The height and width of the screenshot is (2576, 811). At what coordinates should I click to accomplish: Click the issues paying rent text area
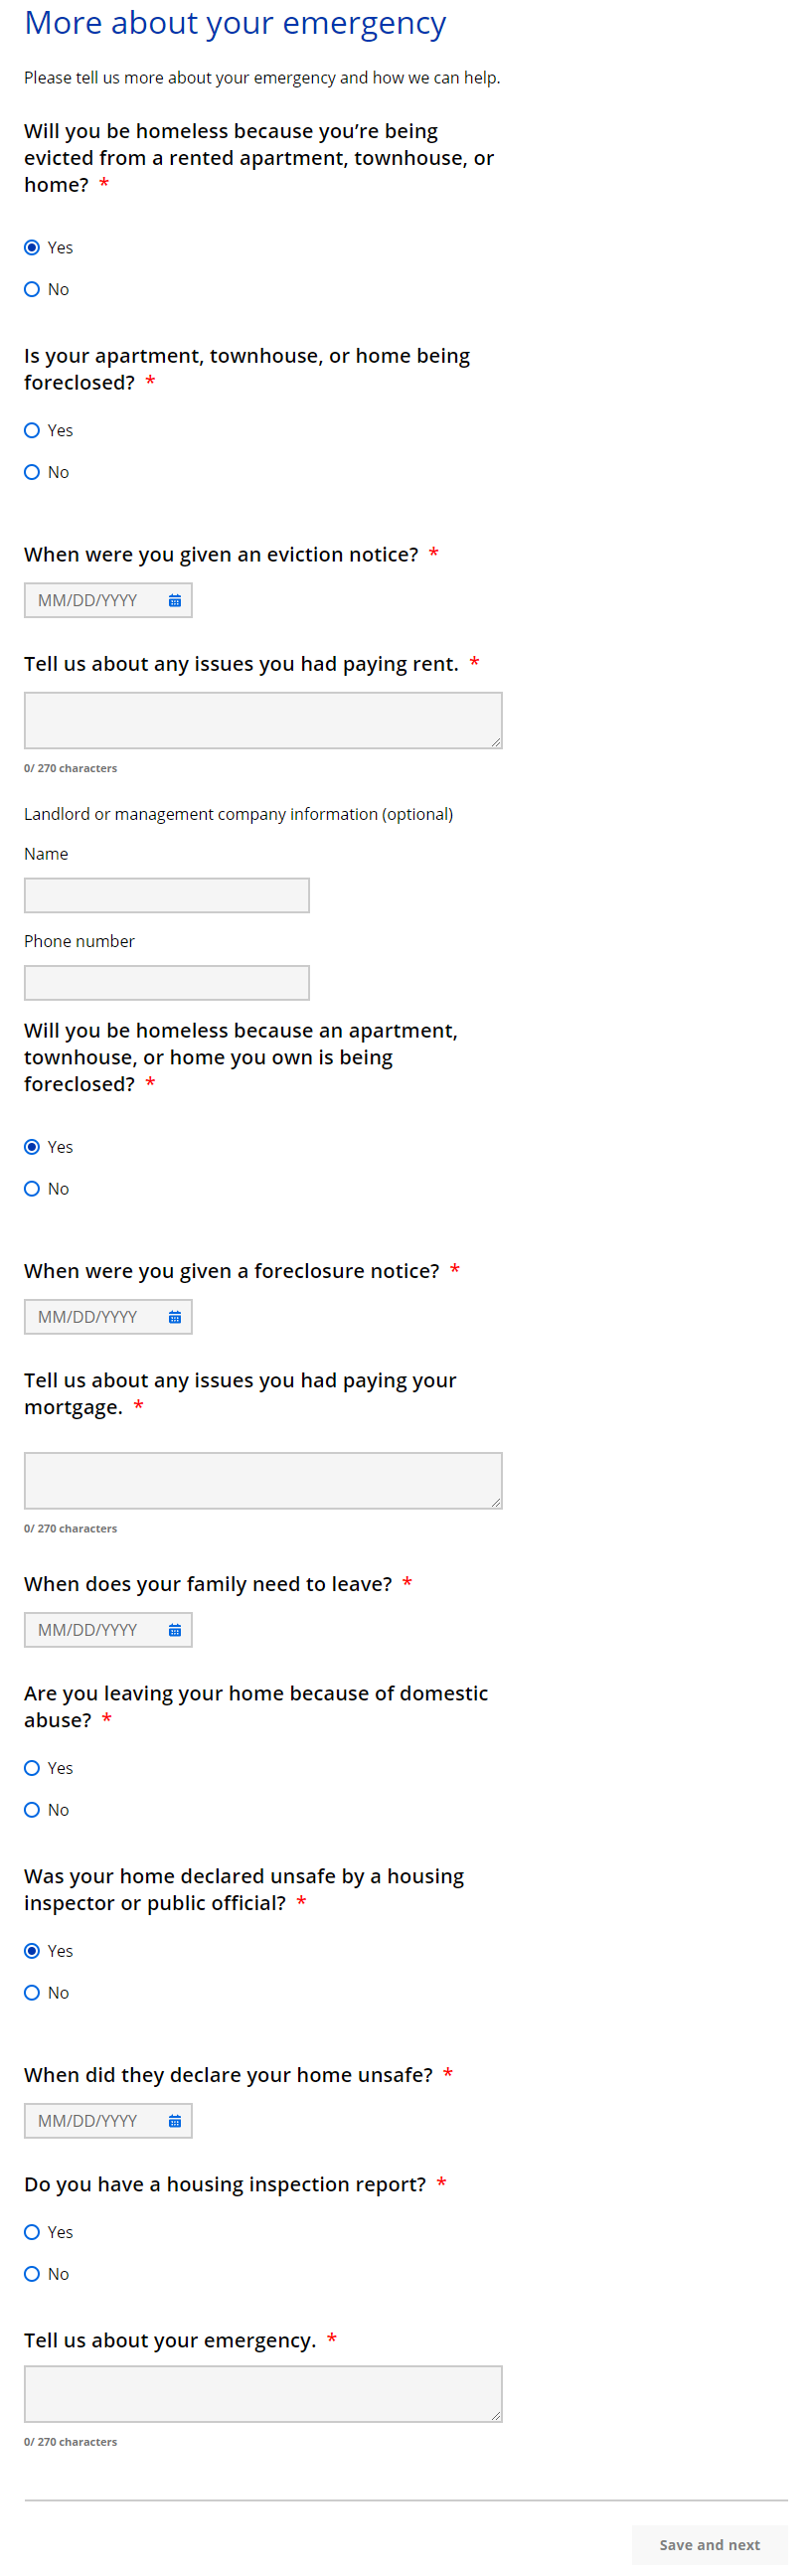[x=263, y=720]
